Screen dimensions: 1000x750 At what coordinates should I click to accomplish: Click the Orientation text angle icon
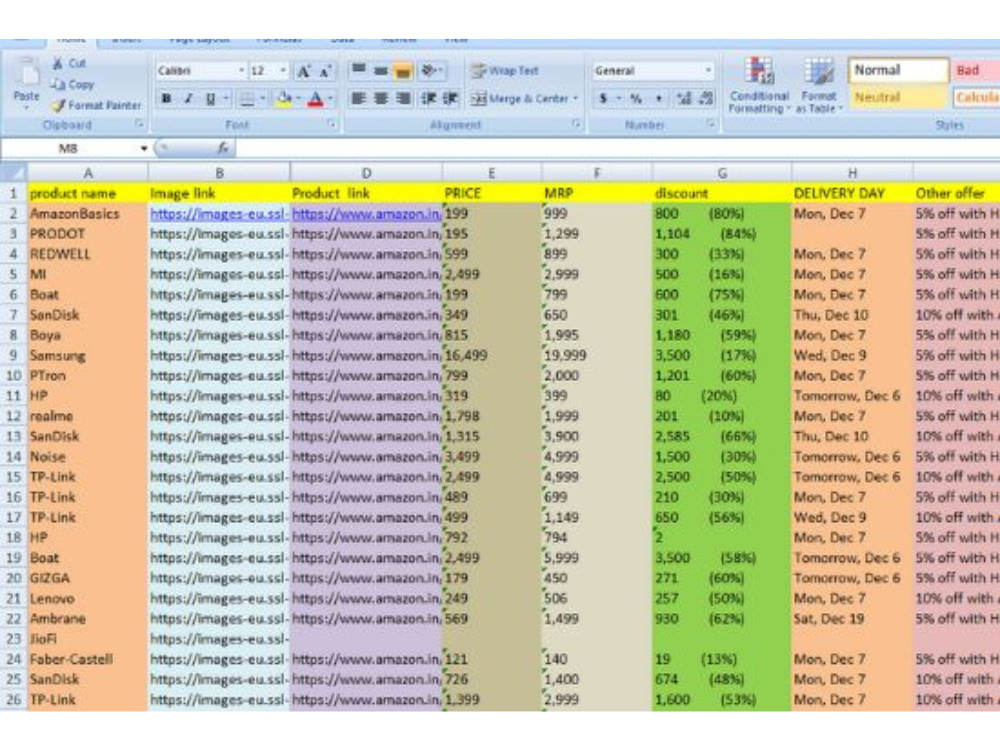click(429, 70)
